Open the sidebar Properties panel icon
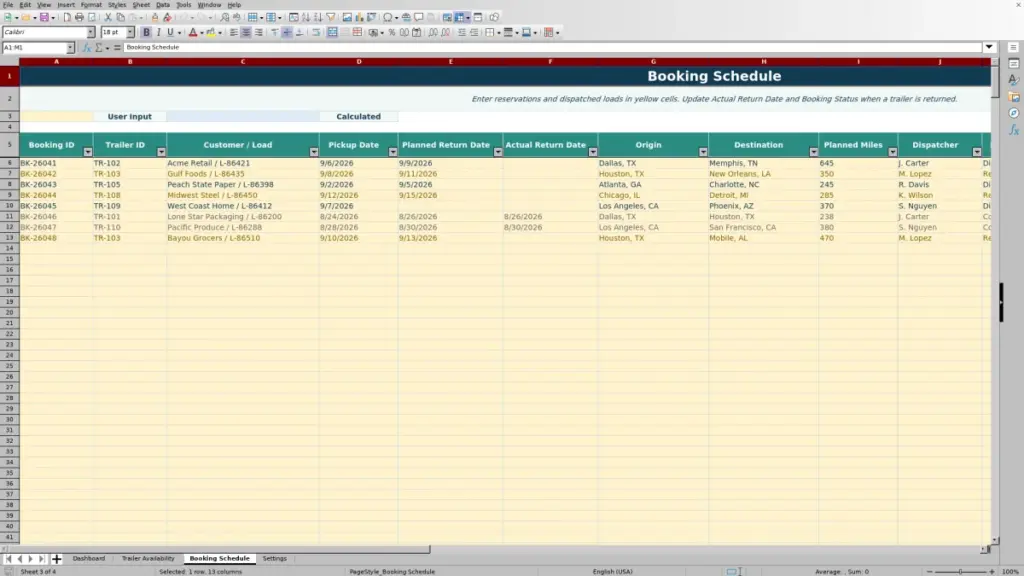The image size is (1024, 576). [1014, 63]
